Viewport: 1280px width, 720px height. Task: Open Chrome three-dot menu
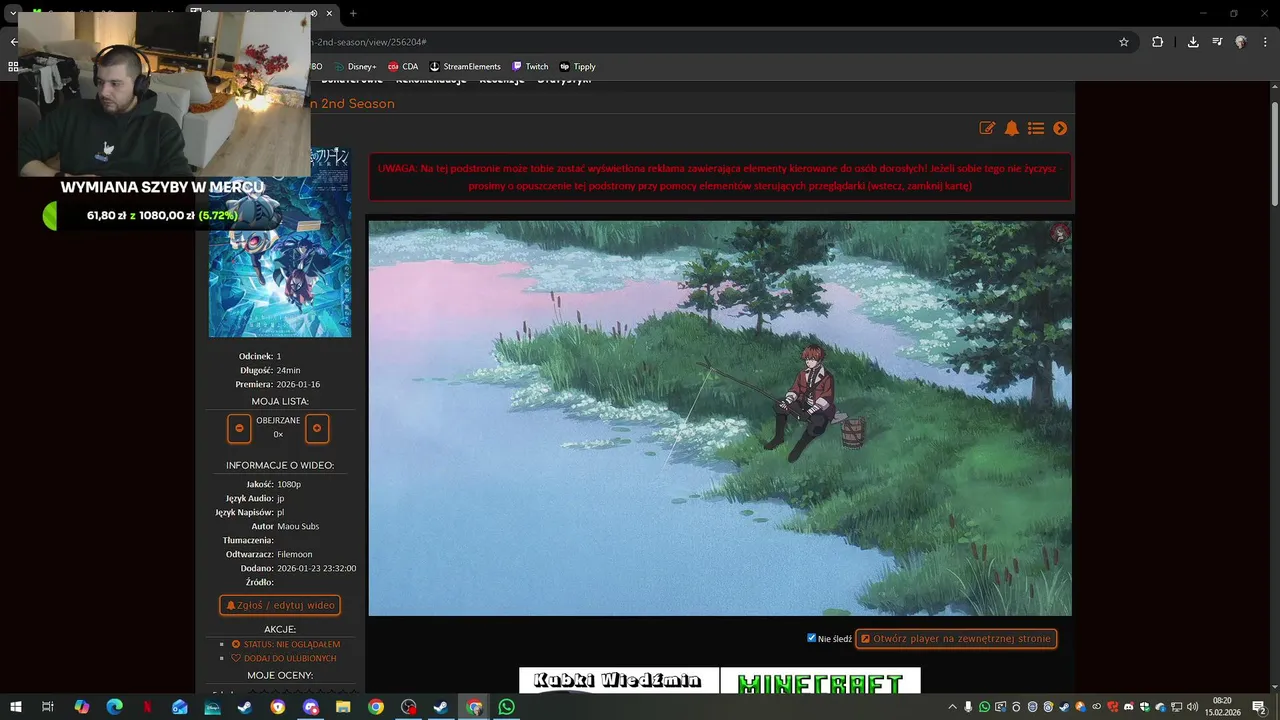(1263, 42)
